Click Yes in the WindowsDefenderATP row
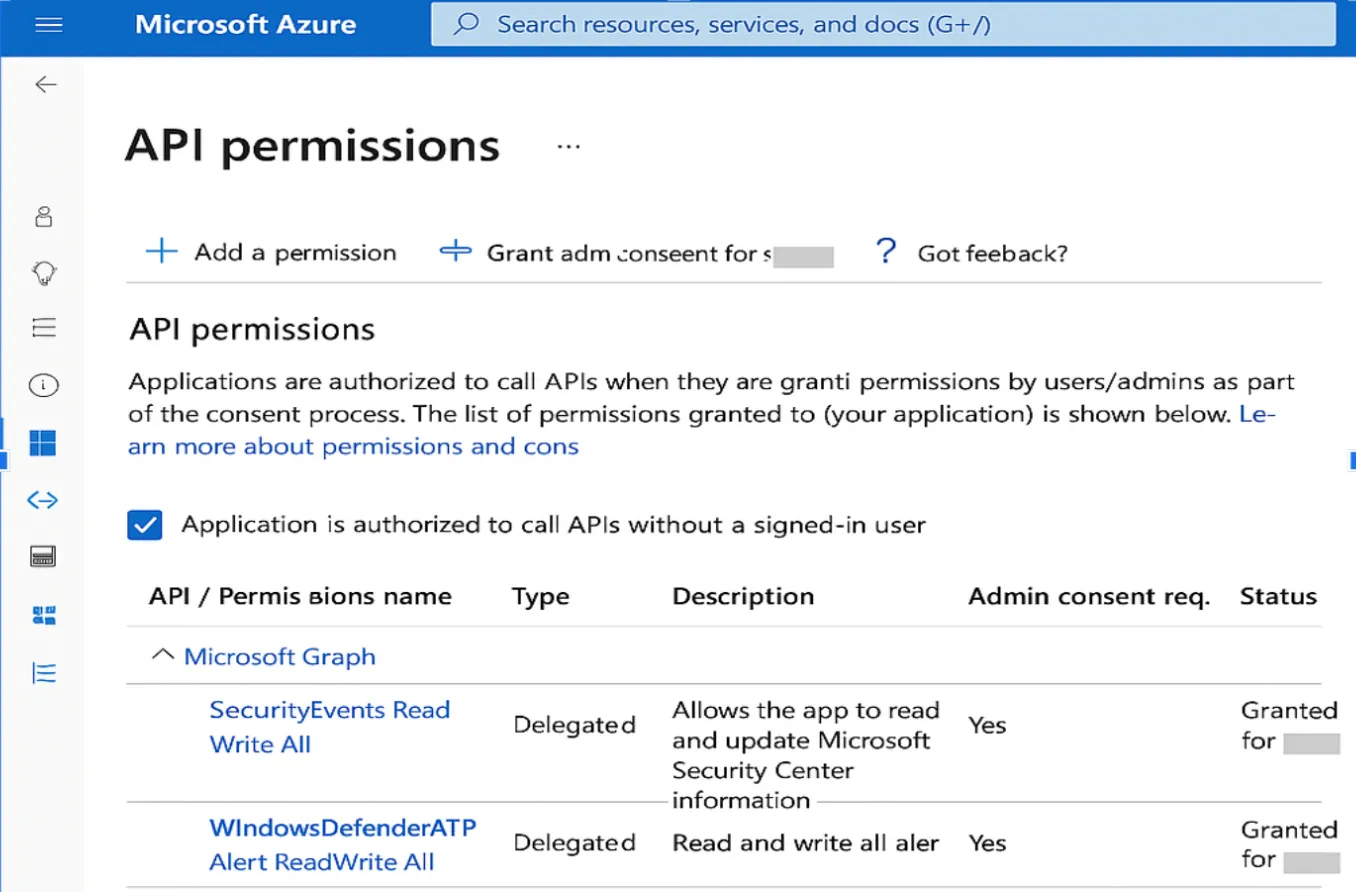The image size is (1356, 892). click(x=987, y=843)
